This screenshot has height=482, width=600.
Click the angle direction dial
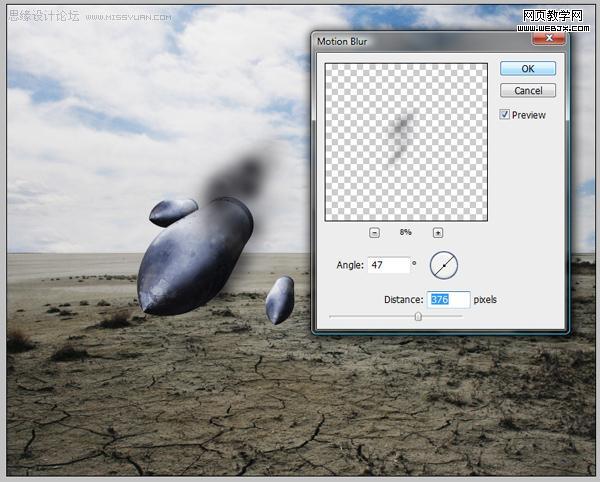(444, 265)
